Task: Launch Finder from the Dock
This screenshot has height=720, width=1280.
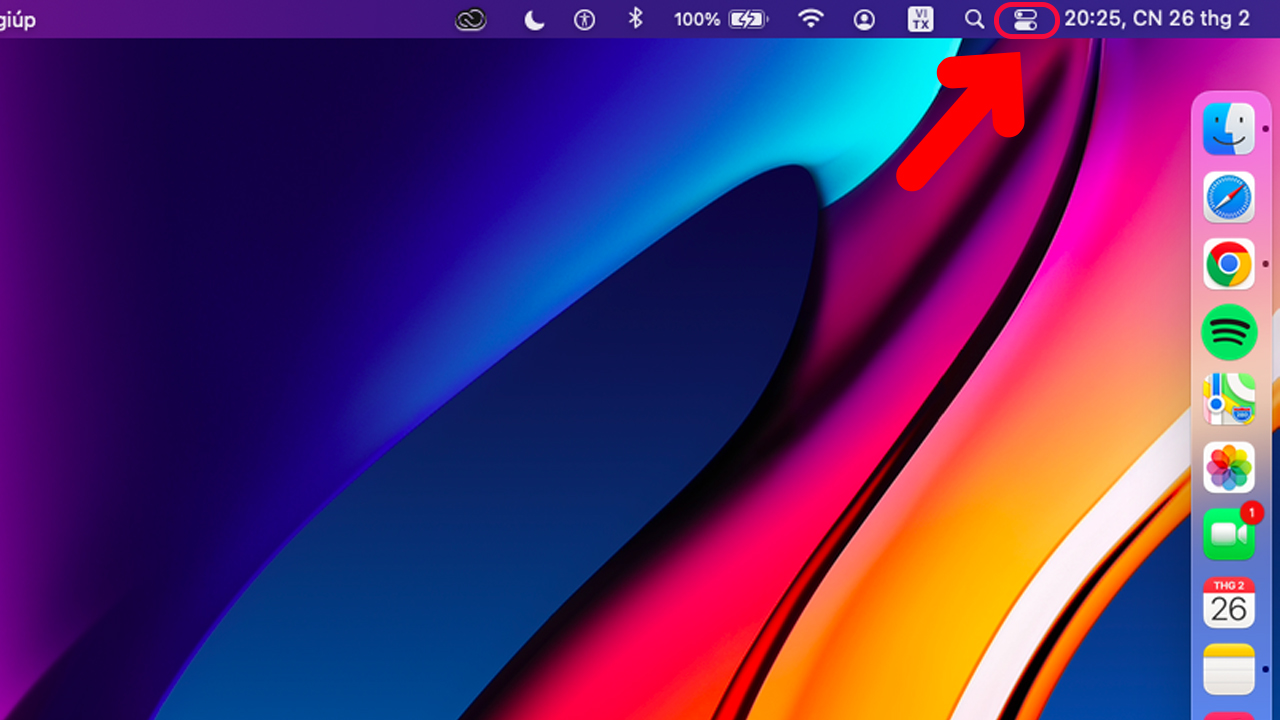Action: (1229, 129)
